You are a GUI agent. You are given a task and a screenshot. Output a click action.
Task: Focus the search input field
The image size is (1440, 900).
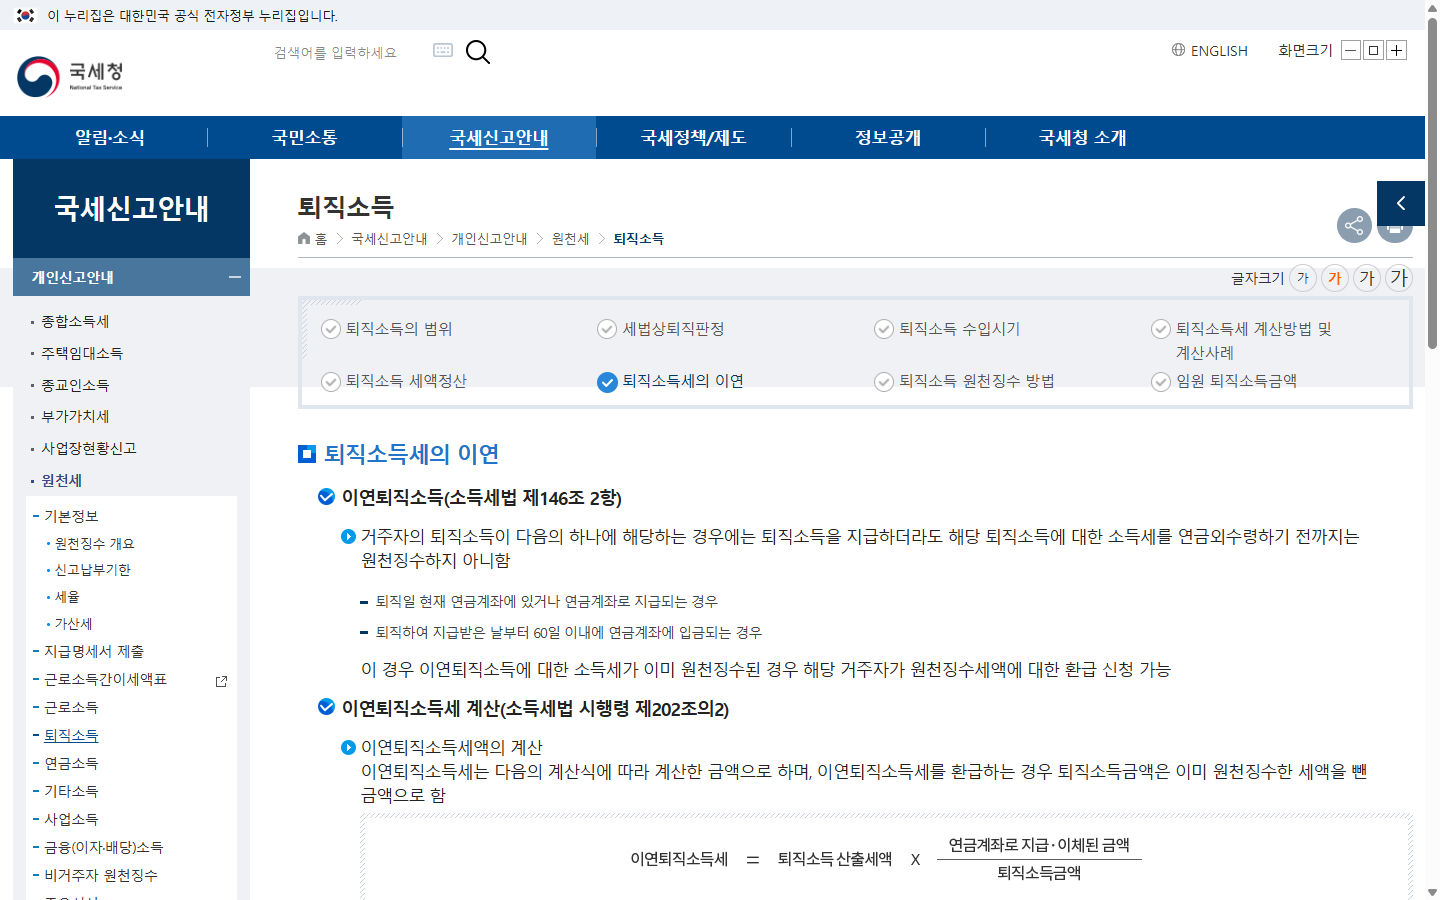click(345, 52)
